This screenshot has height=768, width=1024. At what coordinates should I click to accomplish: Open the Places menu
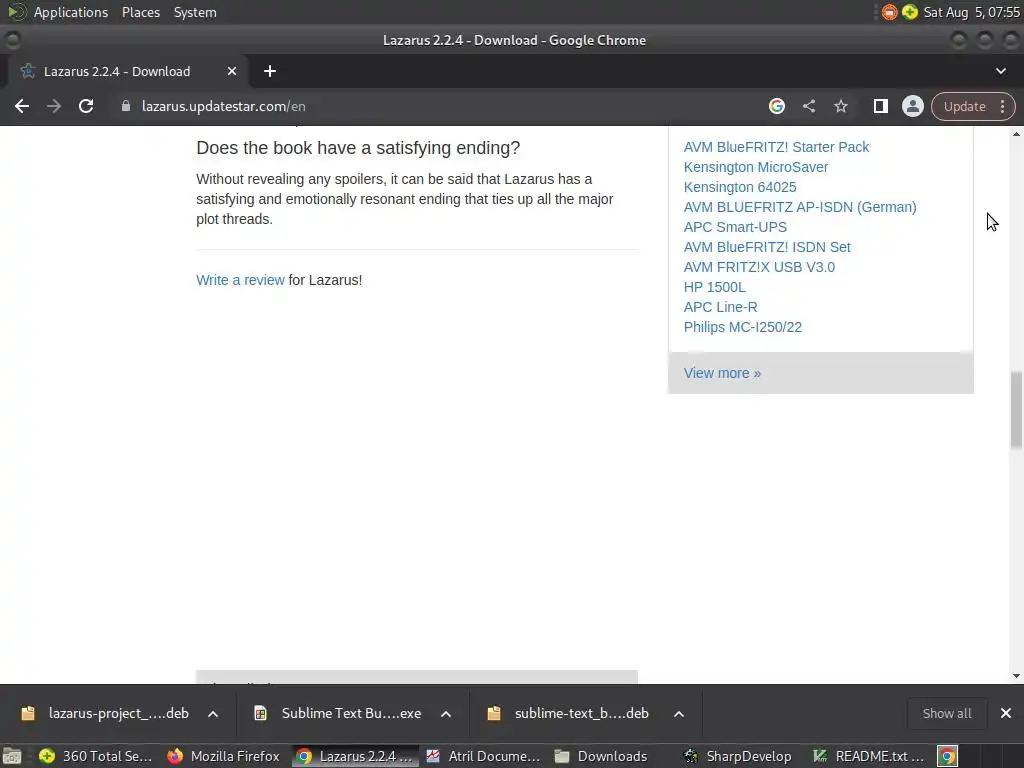[140, 12]
